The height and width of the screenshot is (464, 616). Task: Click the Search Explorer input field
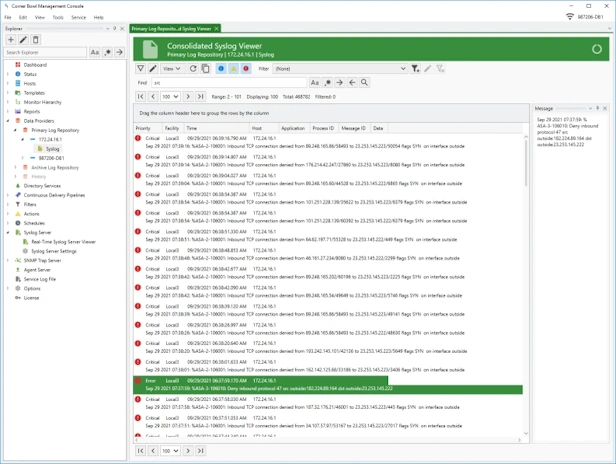tap(46, 52)
